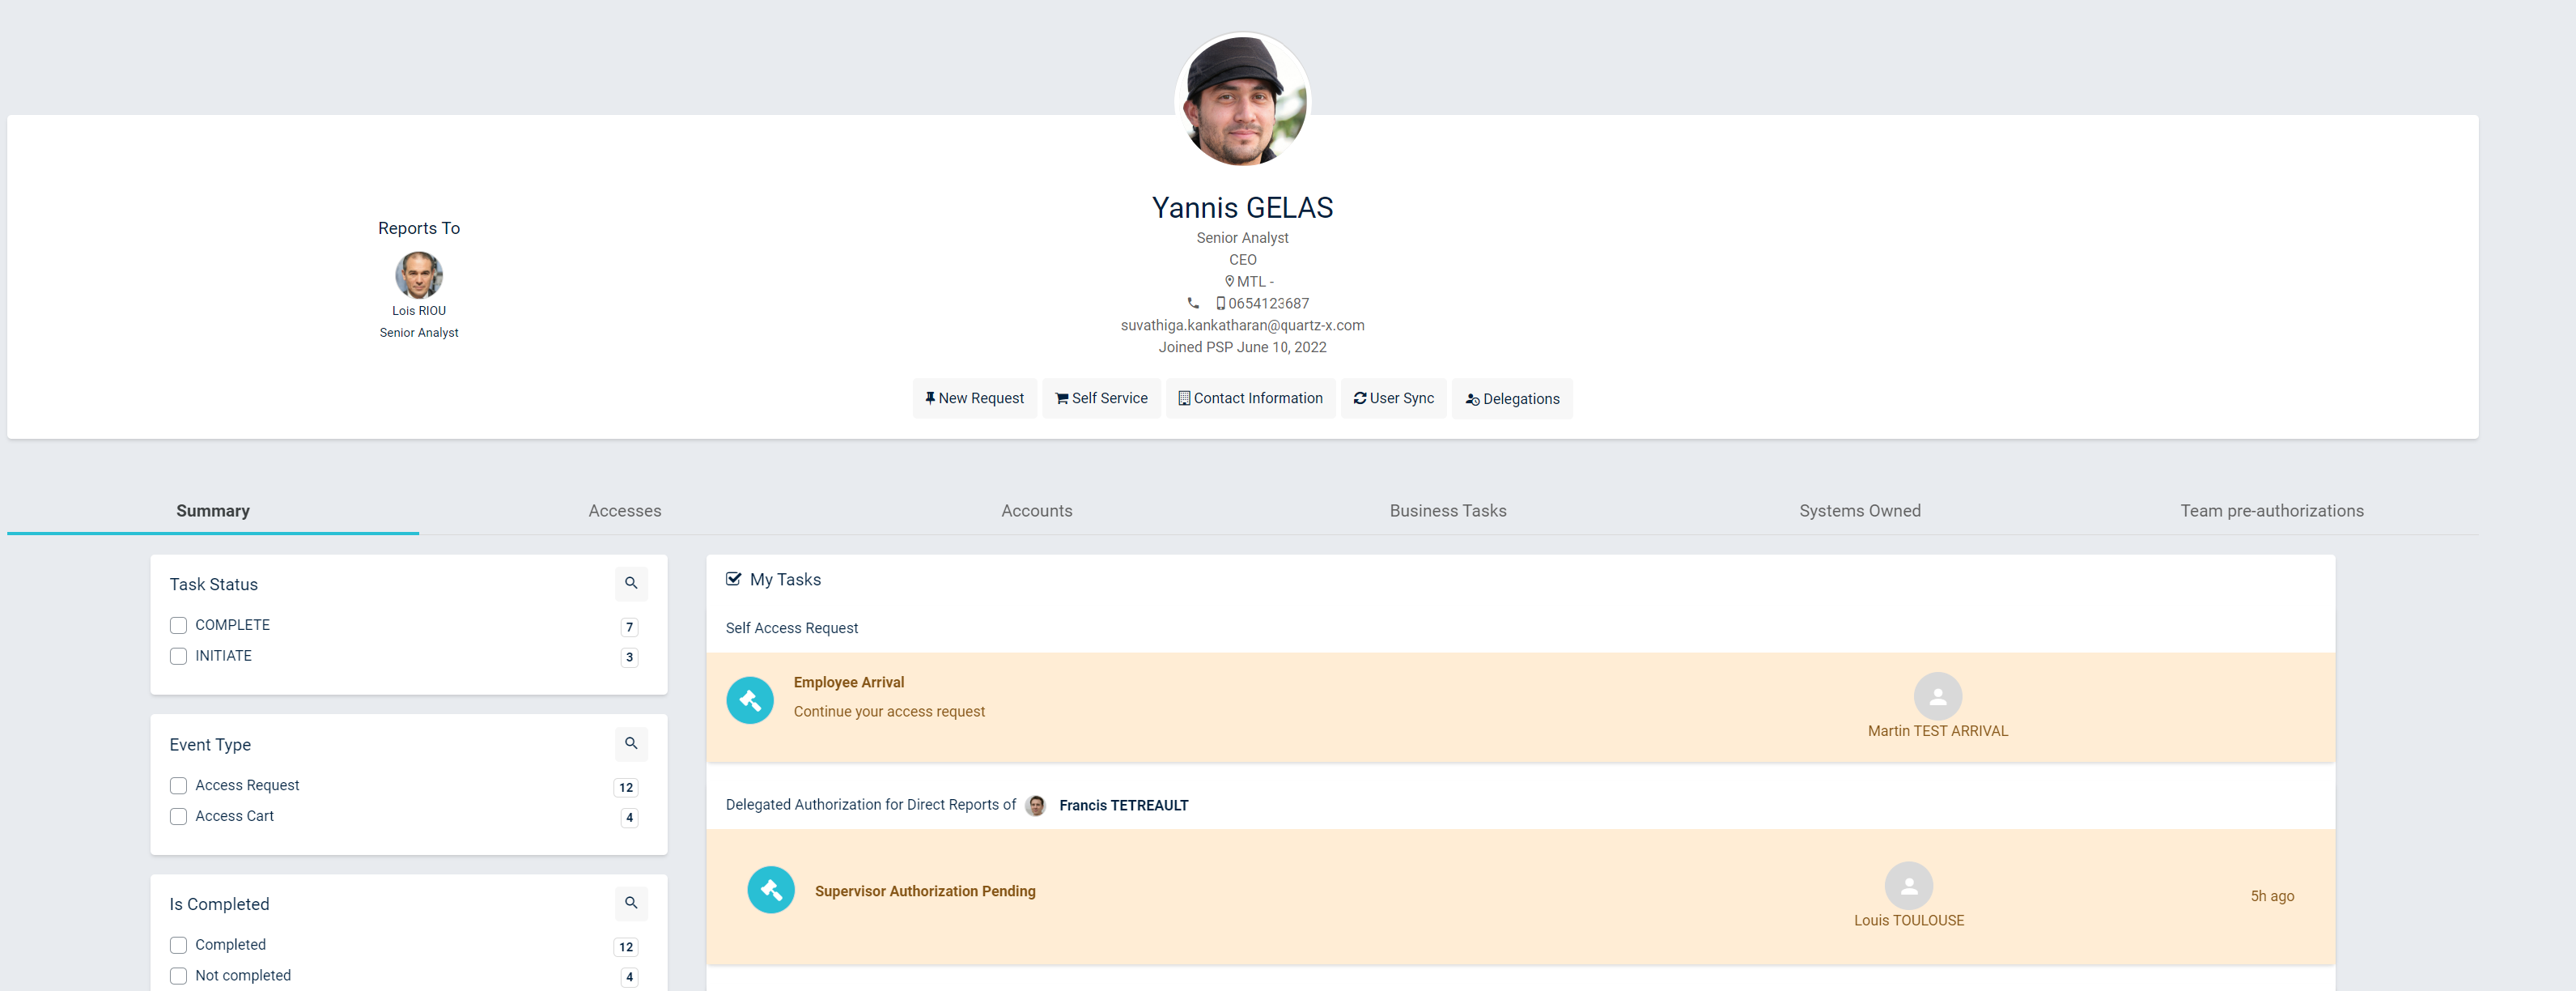Open the Business Tasks tab
Screen dimensions: 2576x991
point(1447,511)
